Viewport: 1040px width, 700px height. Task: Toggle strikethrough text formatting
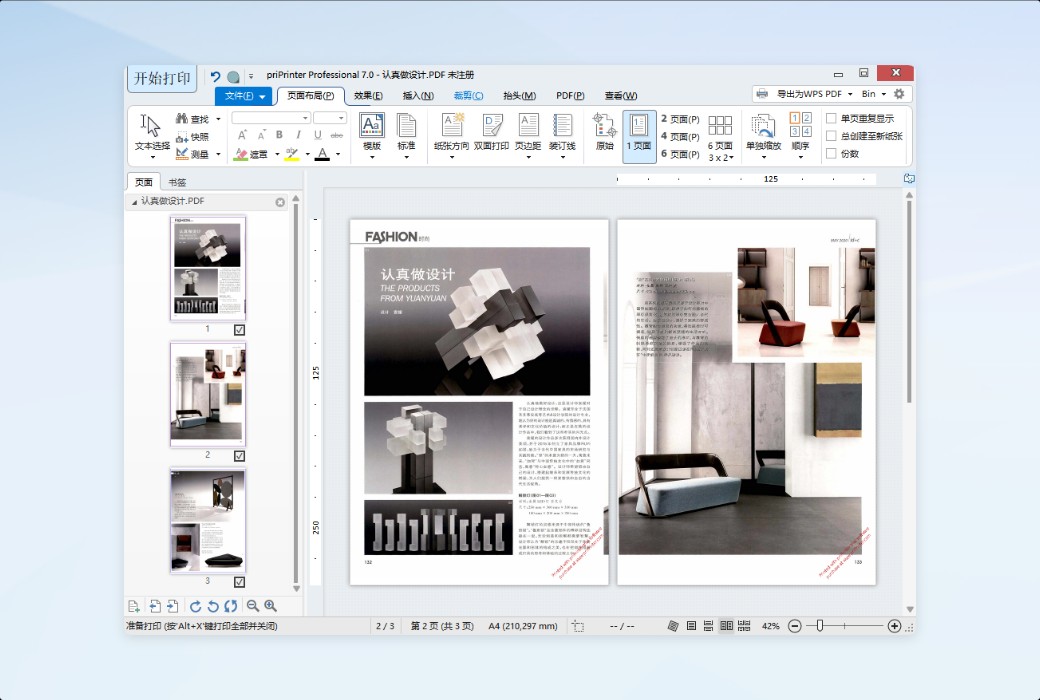[x=337, y=135]
